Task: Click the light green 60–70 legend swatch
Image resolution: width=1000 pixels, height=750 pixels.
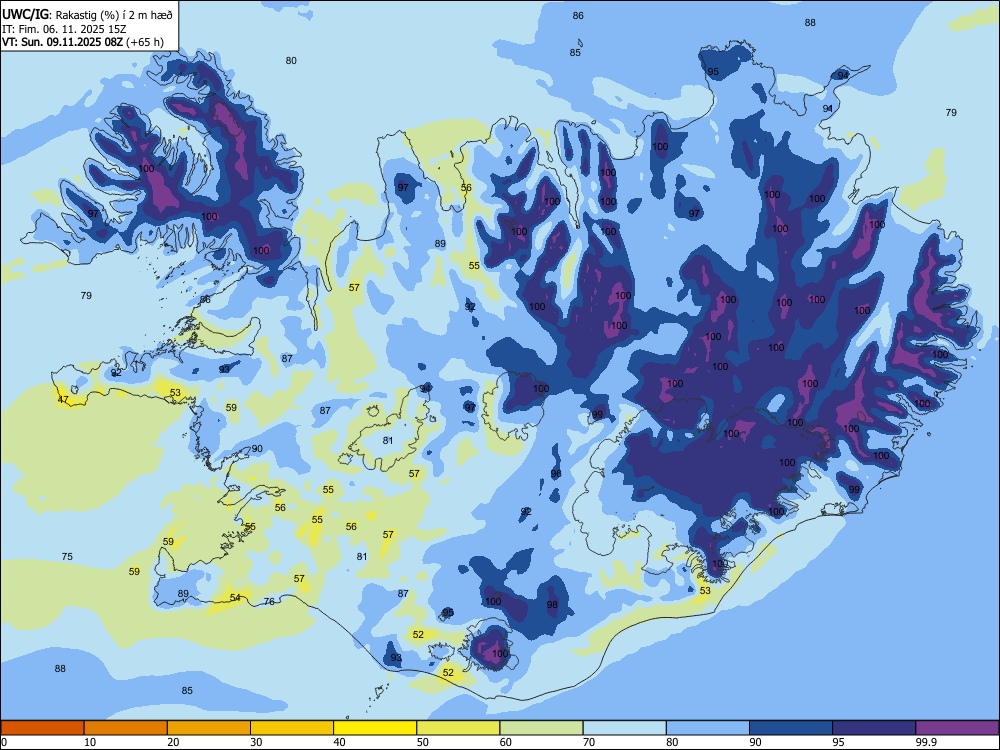Action: [541, 728]
